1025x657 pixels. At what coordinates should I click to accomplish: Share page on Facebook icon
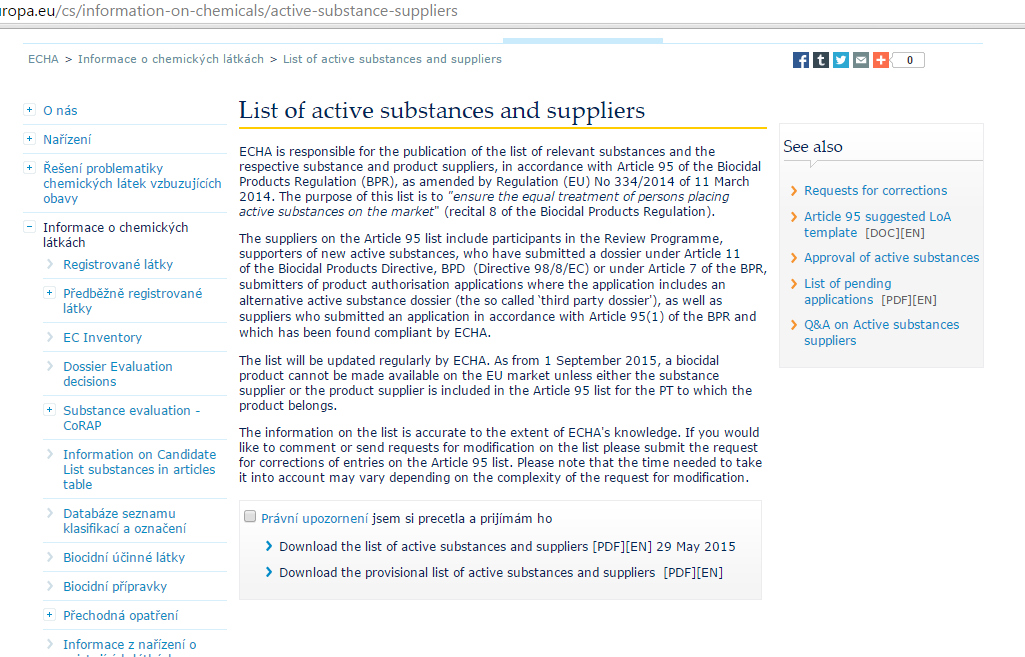coord(800,60)
